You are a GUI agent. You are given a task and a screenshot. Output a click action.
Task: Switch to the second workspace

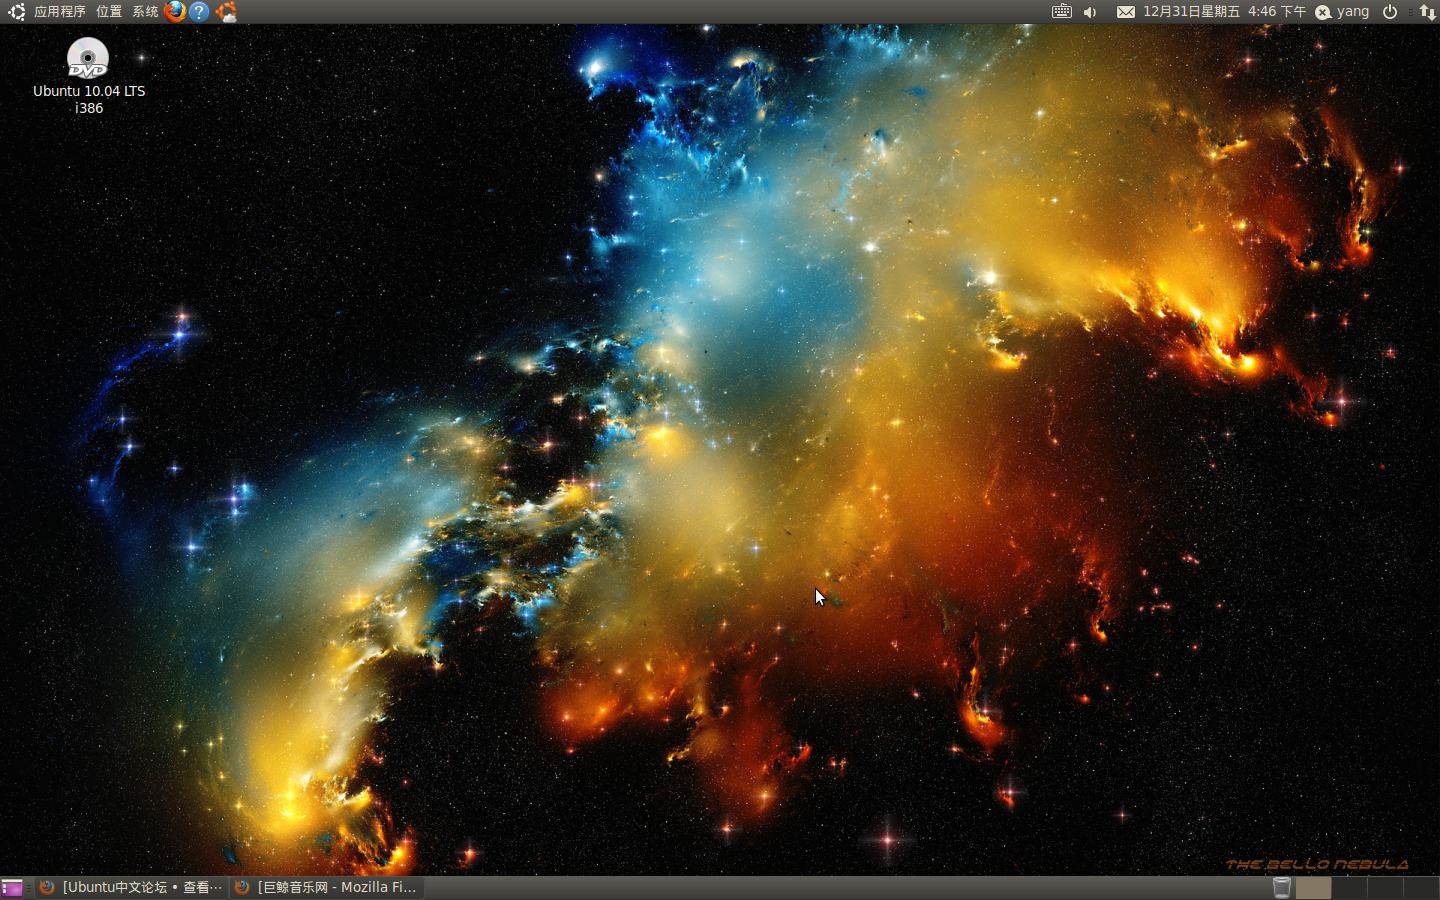click(1349, 887)
